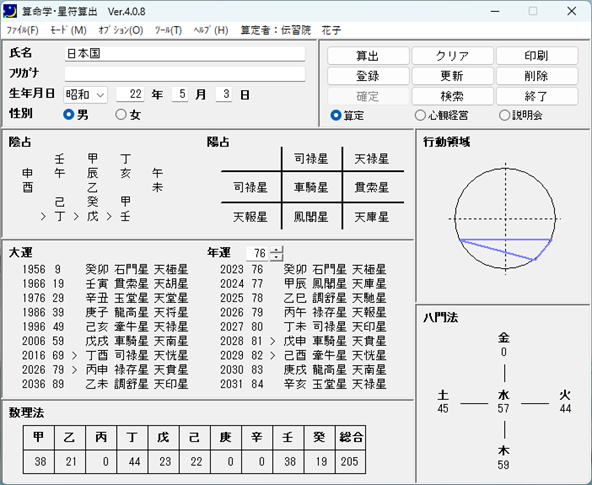This screenshot has width=592, height=485.
Task: Open the ファイル(F) menu
Action: pyautogui.click(x=23, y=30)
